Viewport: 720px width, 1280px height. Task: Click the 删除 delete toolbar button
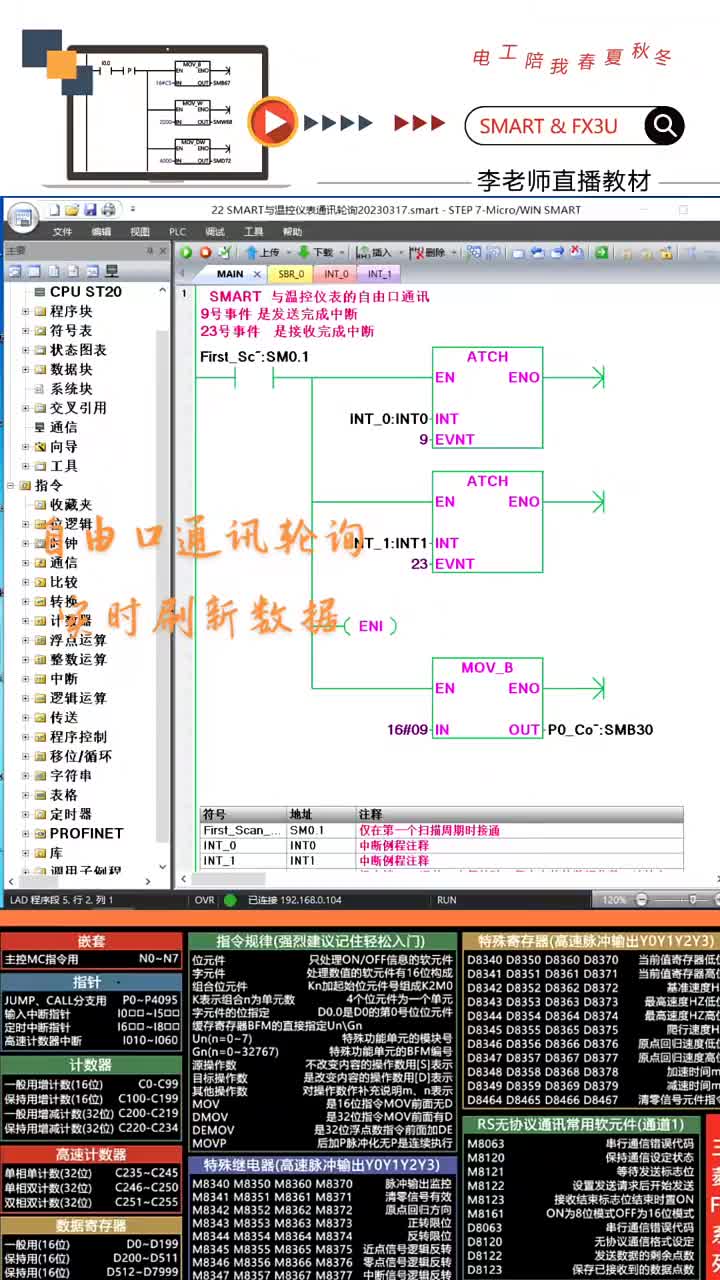click(x=428, y=253)
